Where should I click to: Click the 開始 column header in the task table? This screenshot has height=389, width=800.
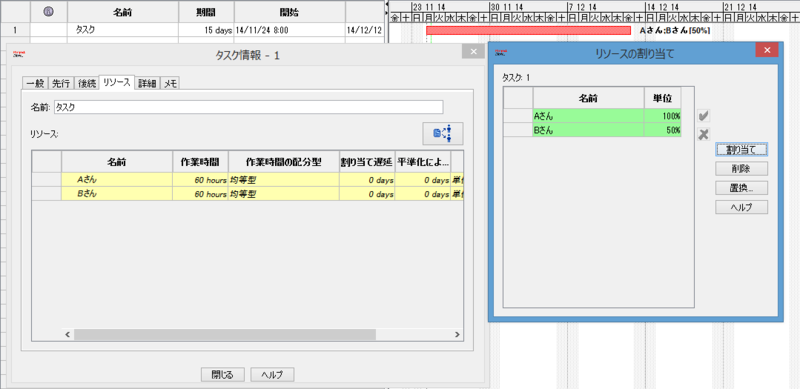[289, 12]
